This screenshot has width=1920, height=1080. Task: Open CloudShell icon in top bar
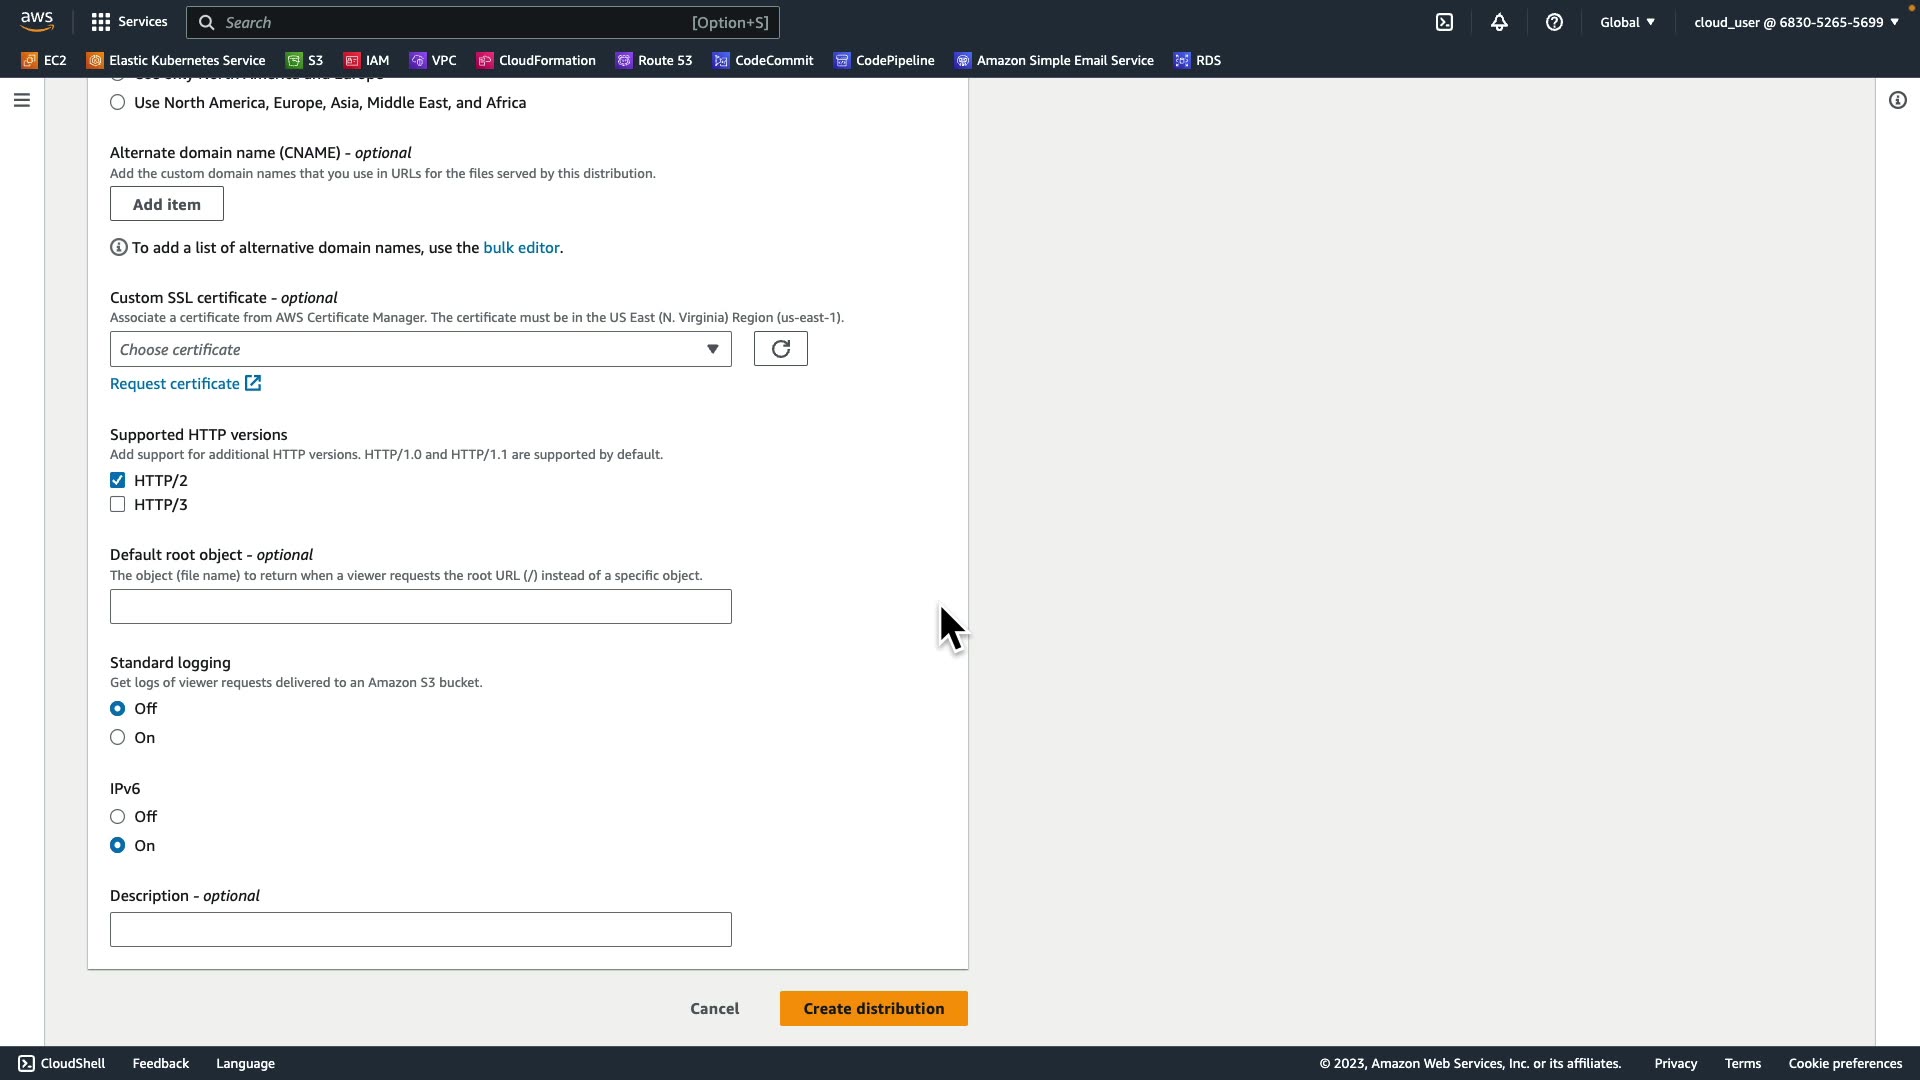(x=1444, y=22)
